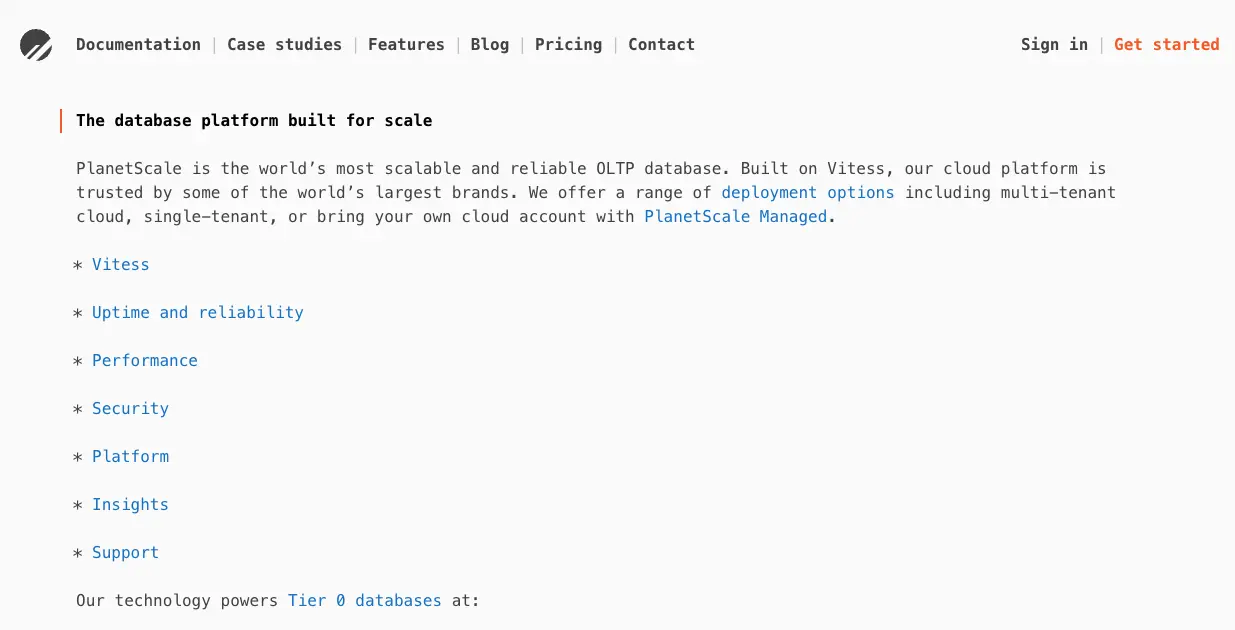Click the Insights link
Screen dimensions: 1235x630
coord(130,504)
